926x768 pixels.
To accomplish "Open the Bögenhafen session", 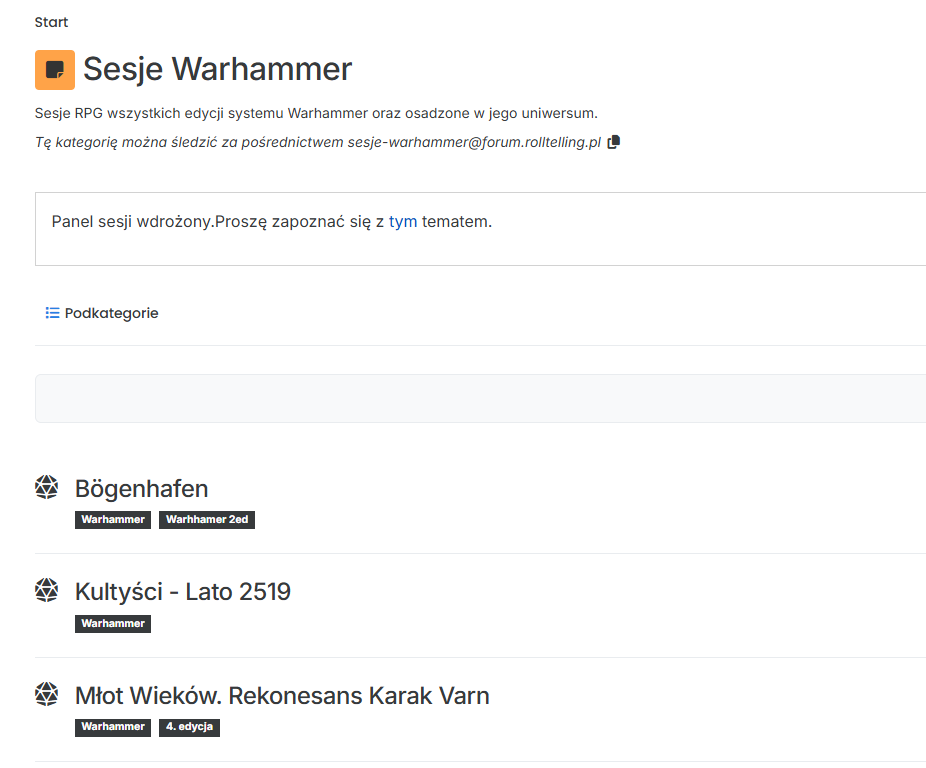I will [141, 489].
